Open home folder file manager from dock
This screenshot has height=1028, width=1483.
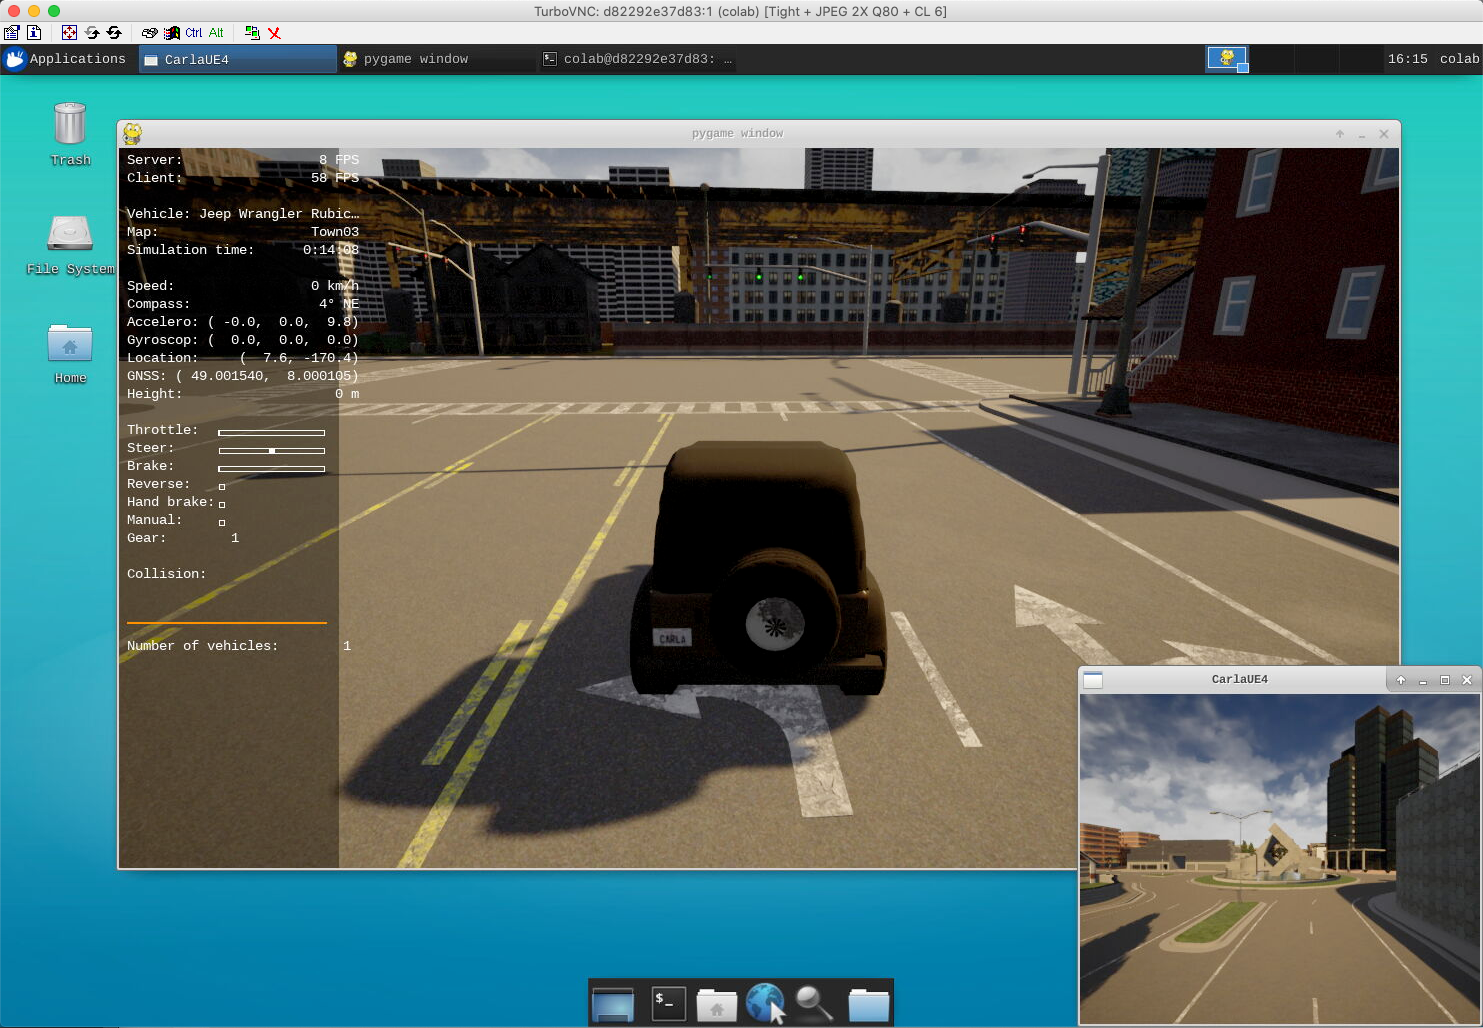717,1005
